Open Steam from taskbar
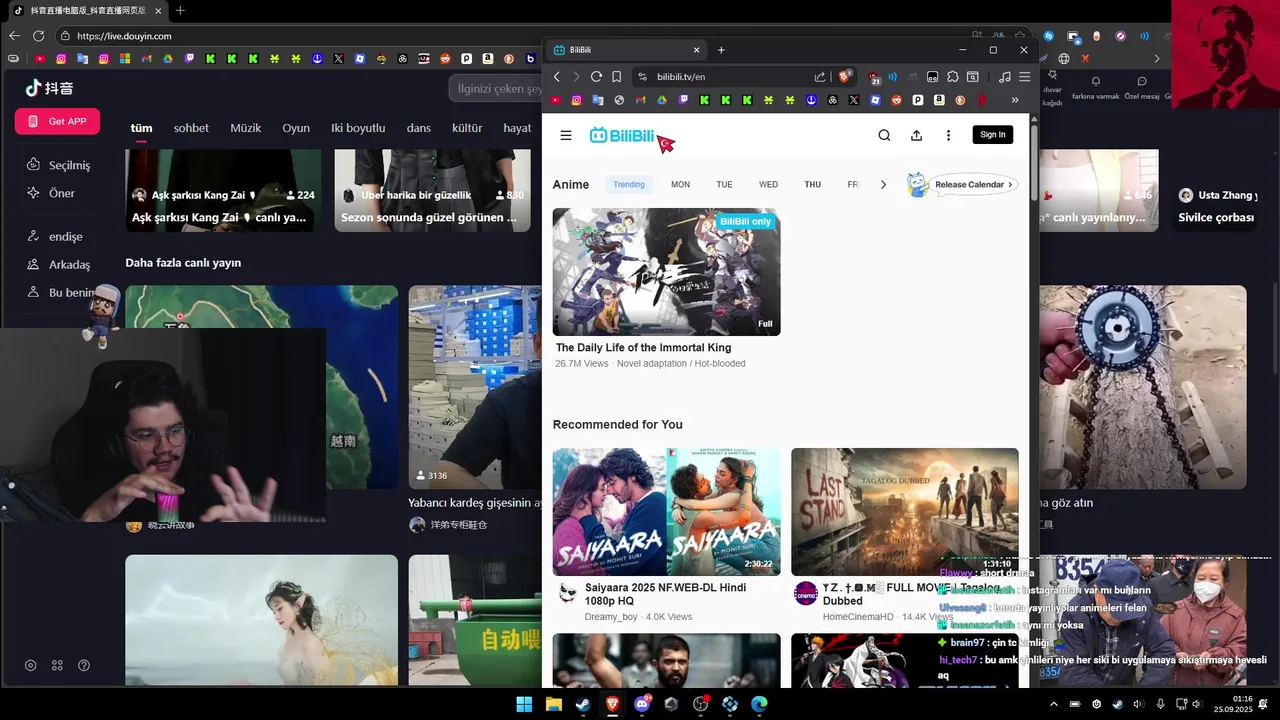This screenshot has width=1280, height=720. pyautogui.click(x=582, y=704)
